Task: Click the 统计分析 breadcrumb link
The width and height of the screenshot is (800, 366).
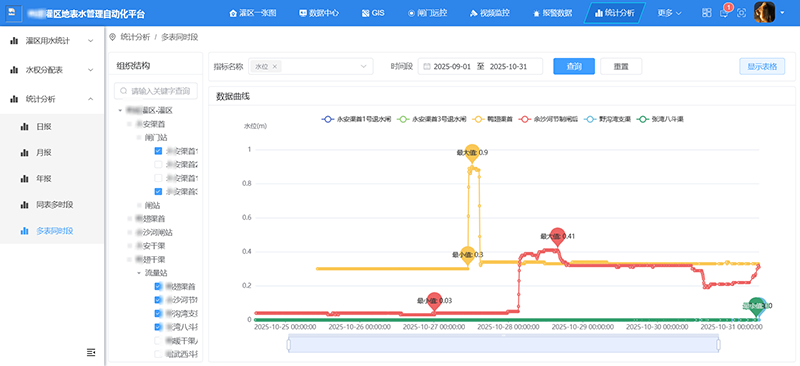Action: (135, 37)
